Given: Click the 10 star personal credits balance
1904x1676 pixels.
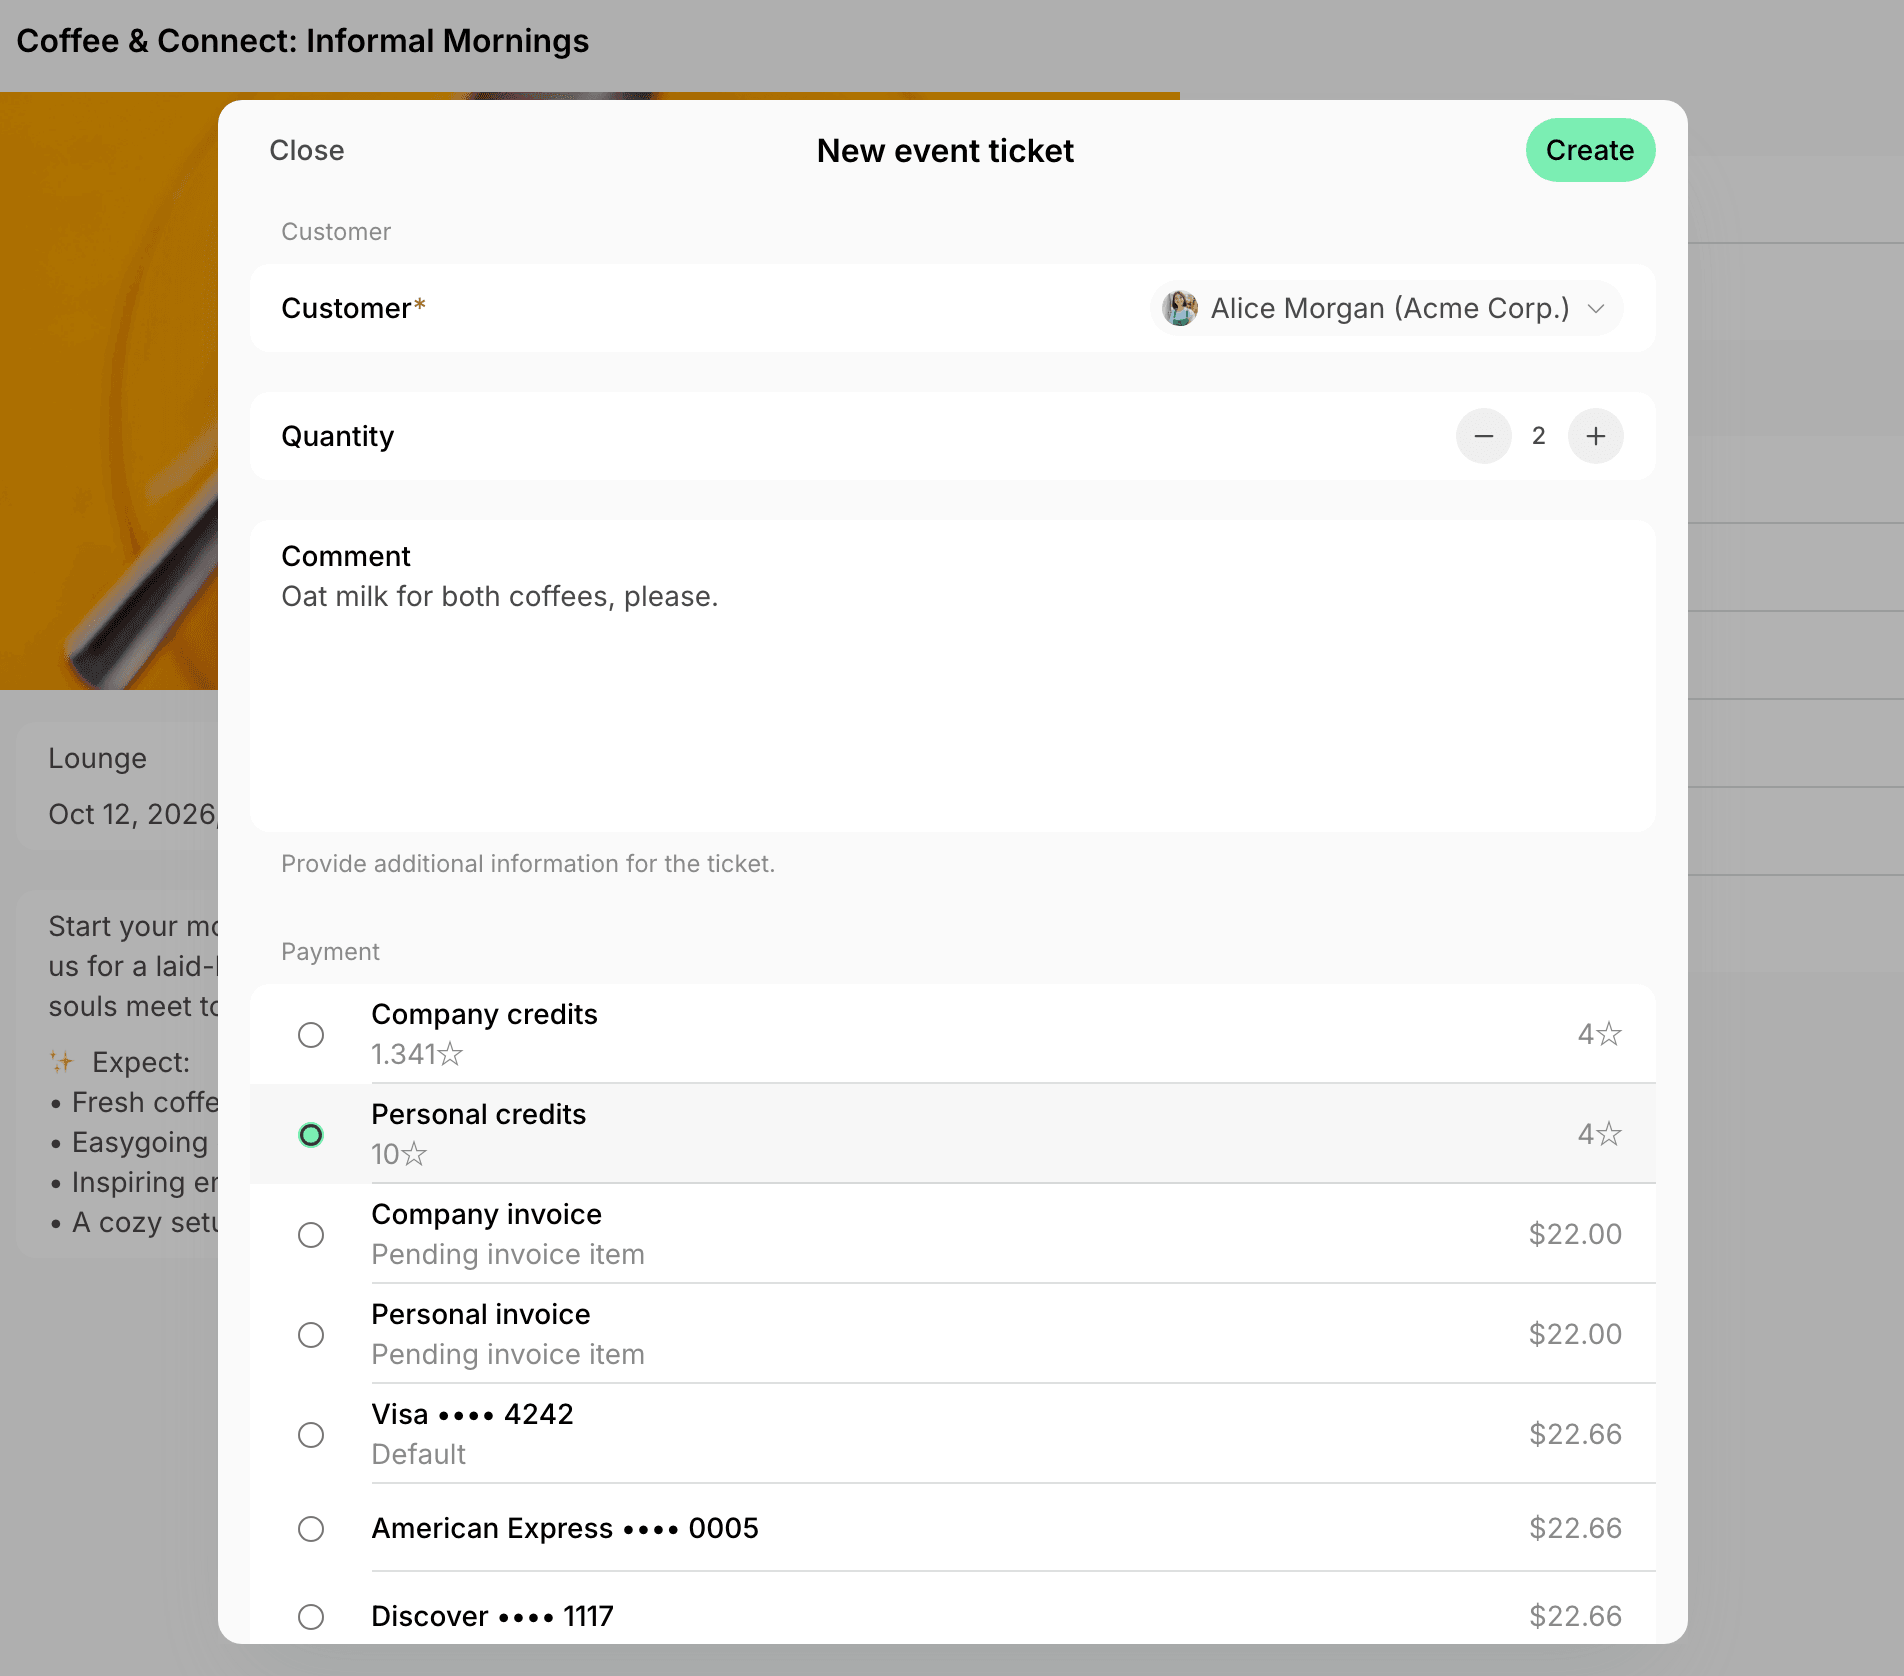Looking at the screenshot, I should 399,1154.
